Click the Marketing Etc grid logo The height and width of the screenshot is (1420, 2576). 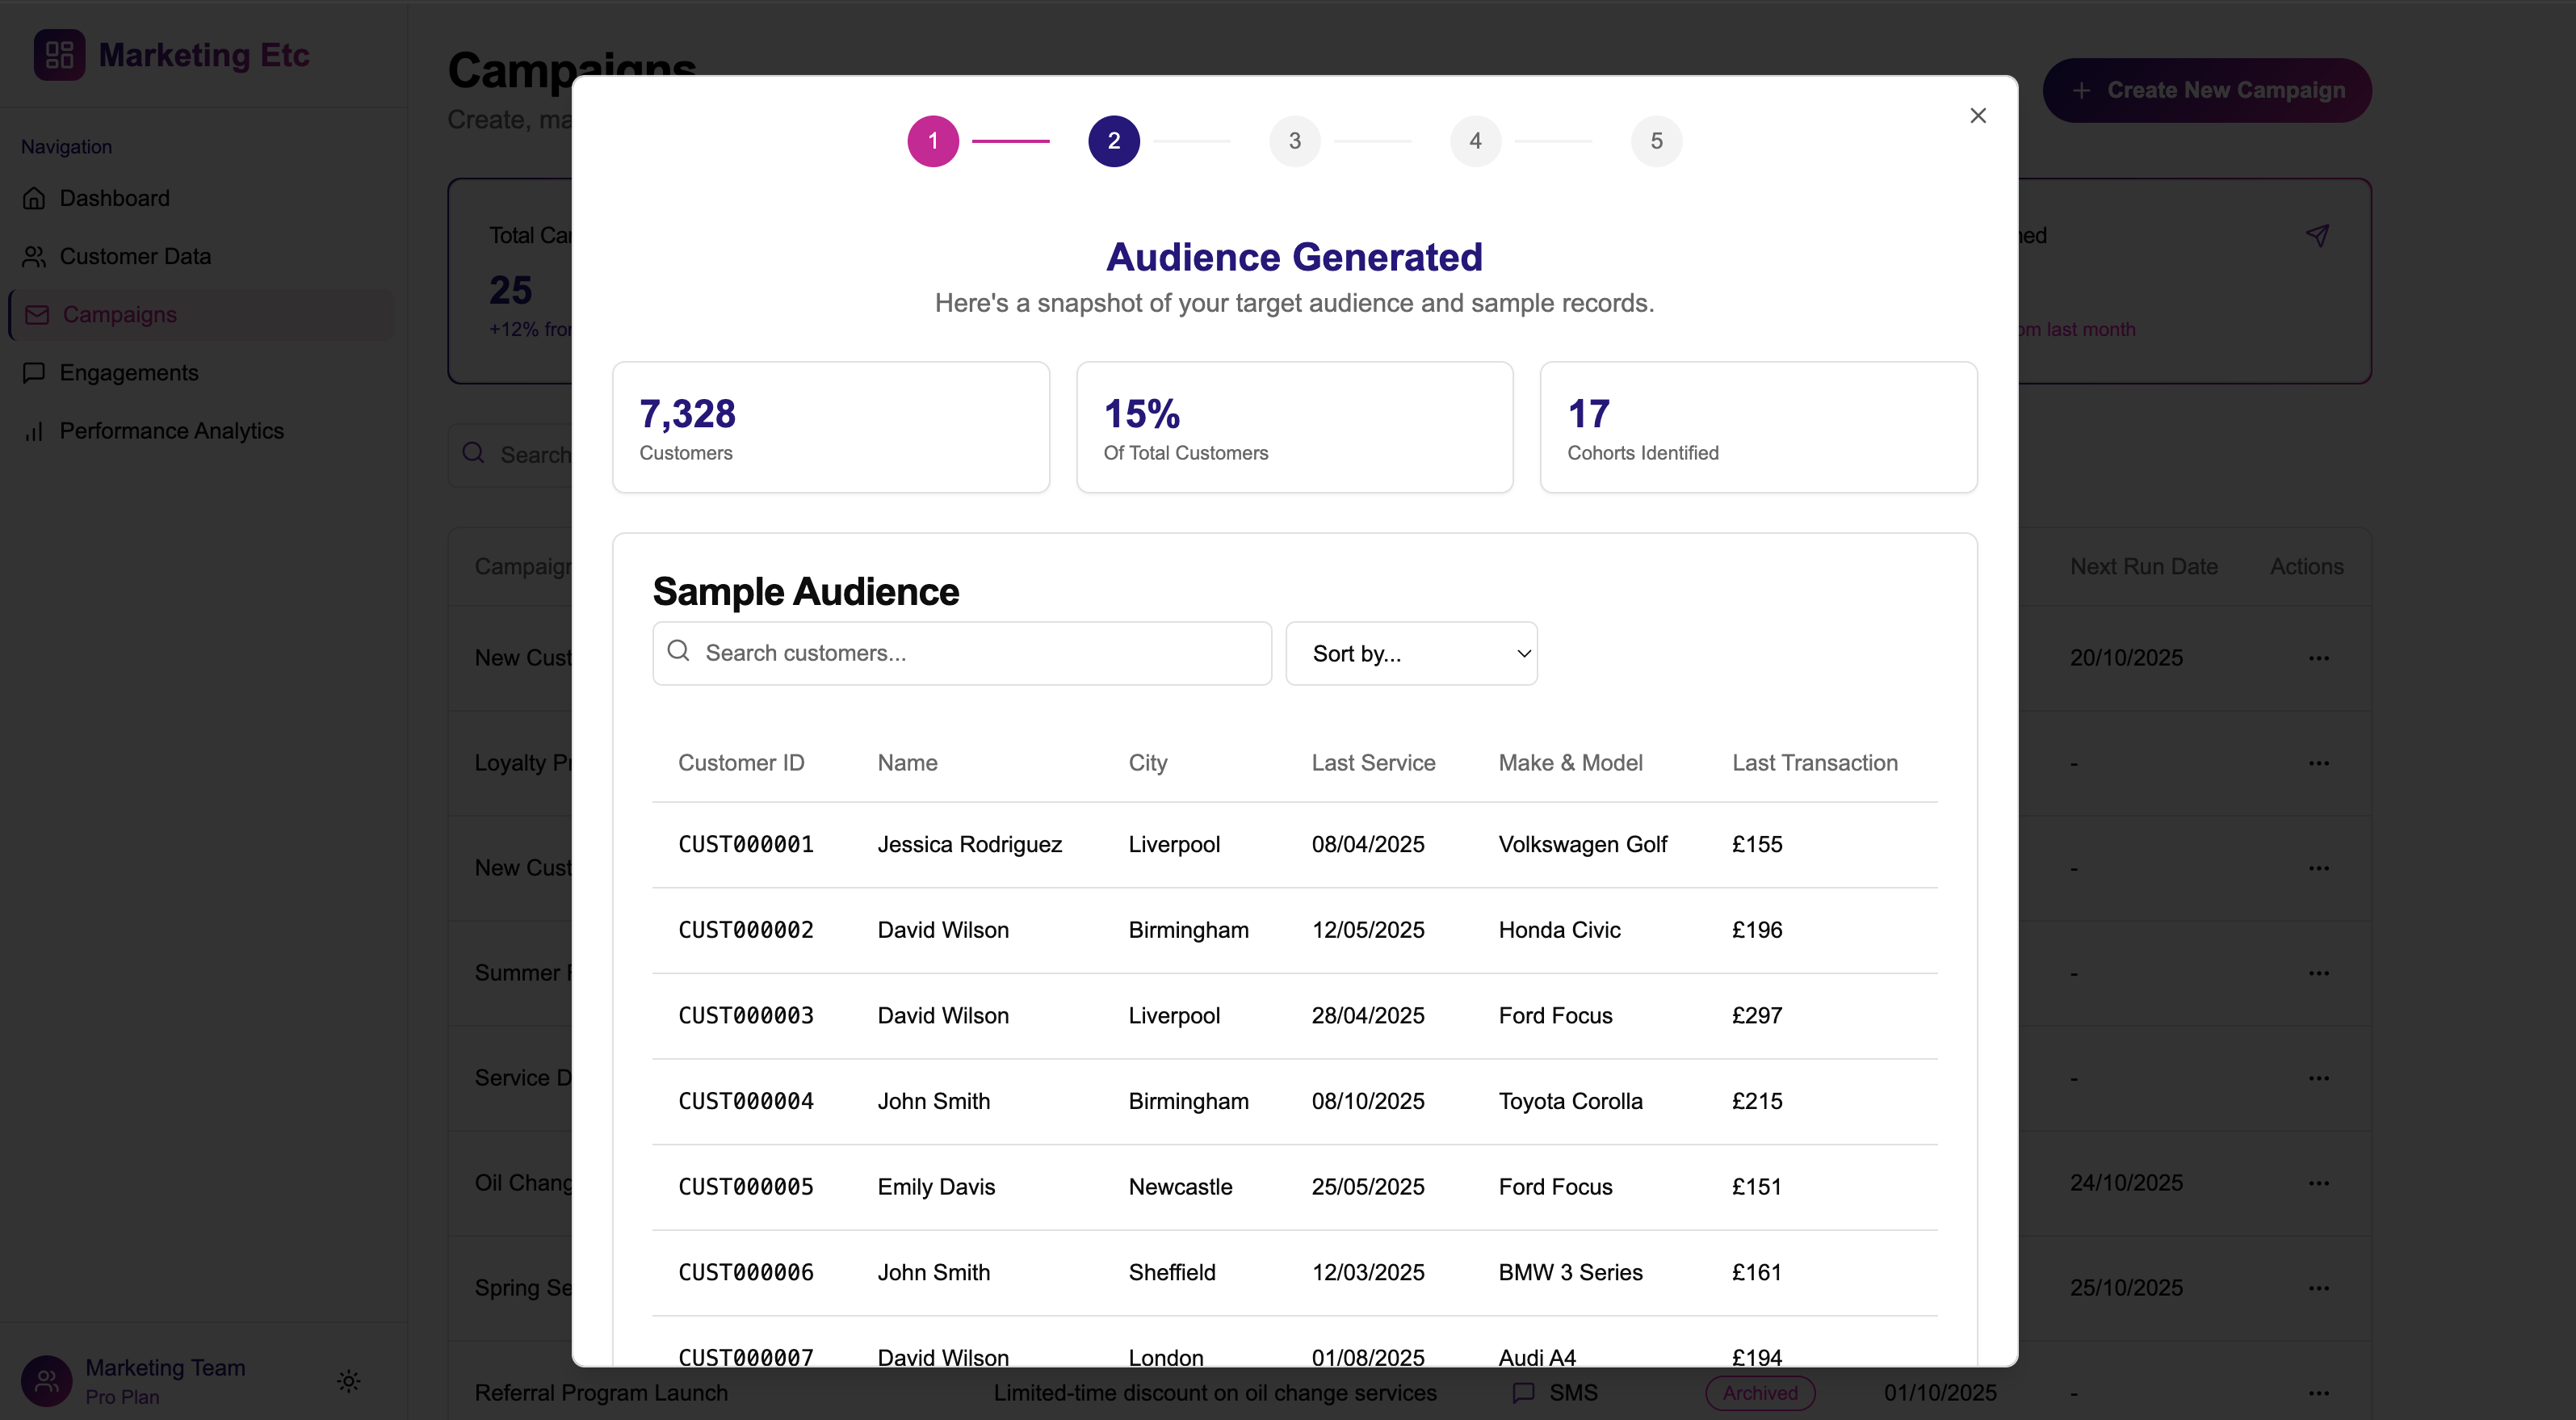tap(57, 55)
